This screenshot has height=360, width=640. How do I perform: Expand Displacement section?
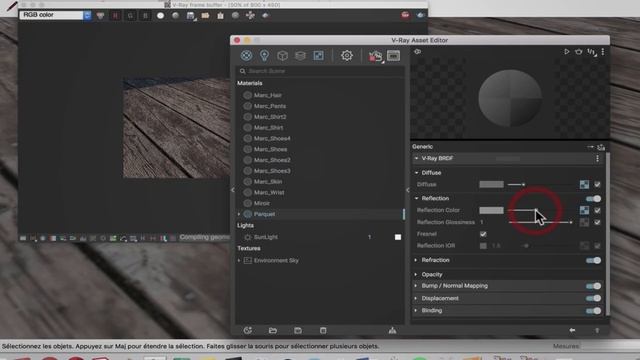[416, 298]
